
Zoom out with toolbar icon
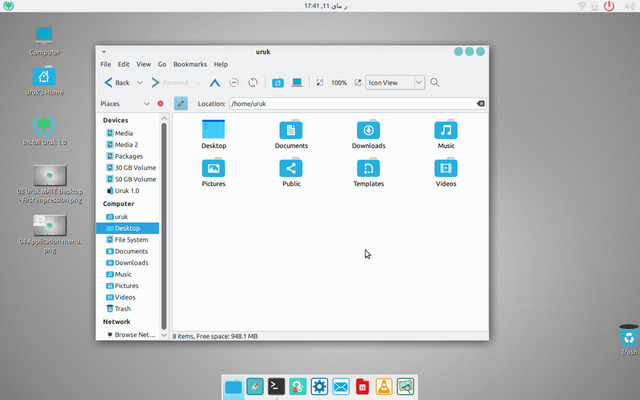pyautogui.click(x=320, y=82)
